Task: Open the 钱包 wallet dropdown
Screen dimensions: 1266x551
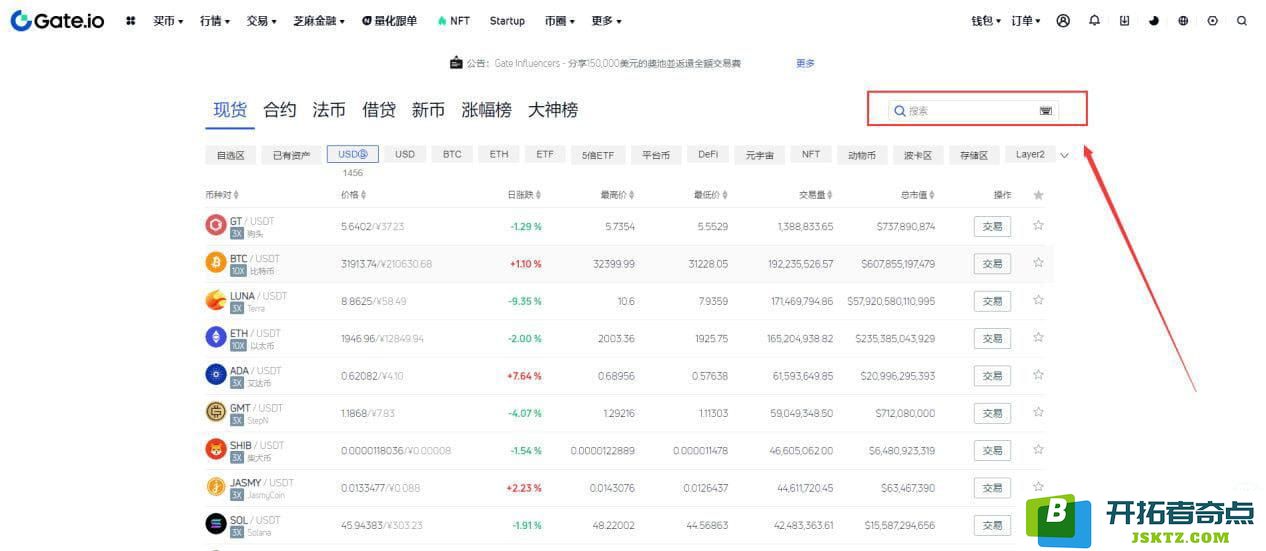Action: pyautogui.click(x=986, y=21)
